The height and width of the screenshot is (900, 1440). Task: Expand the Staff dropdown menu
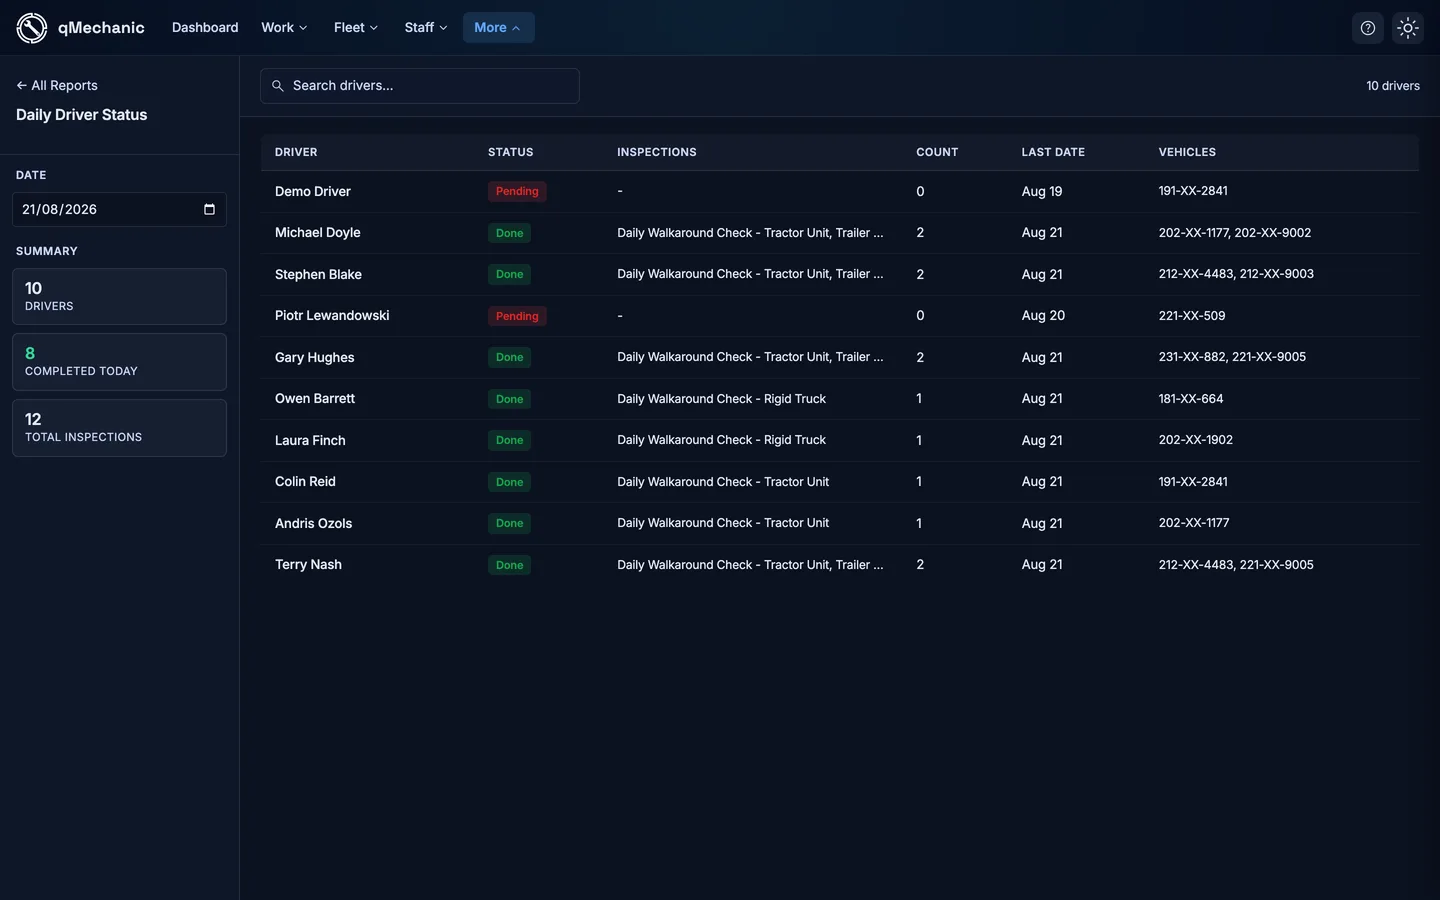[426, 28]
